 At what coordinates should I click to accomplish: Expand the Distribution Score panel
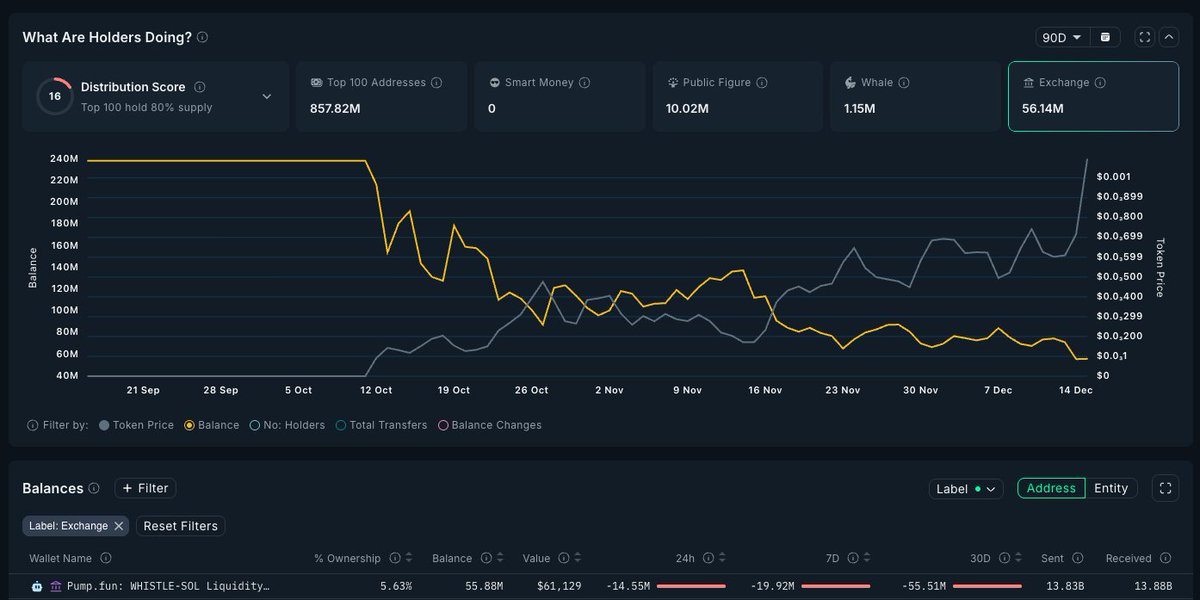(x=266, y=96)
